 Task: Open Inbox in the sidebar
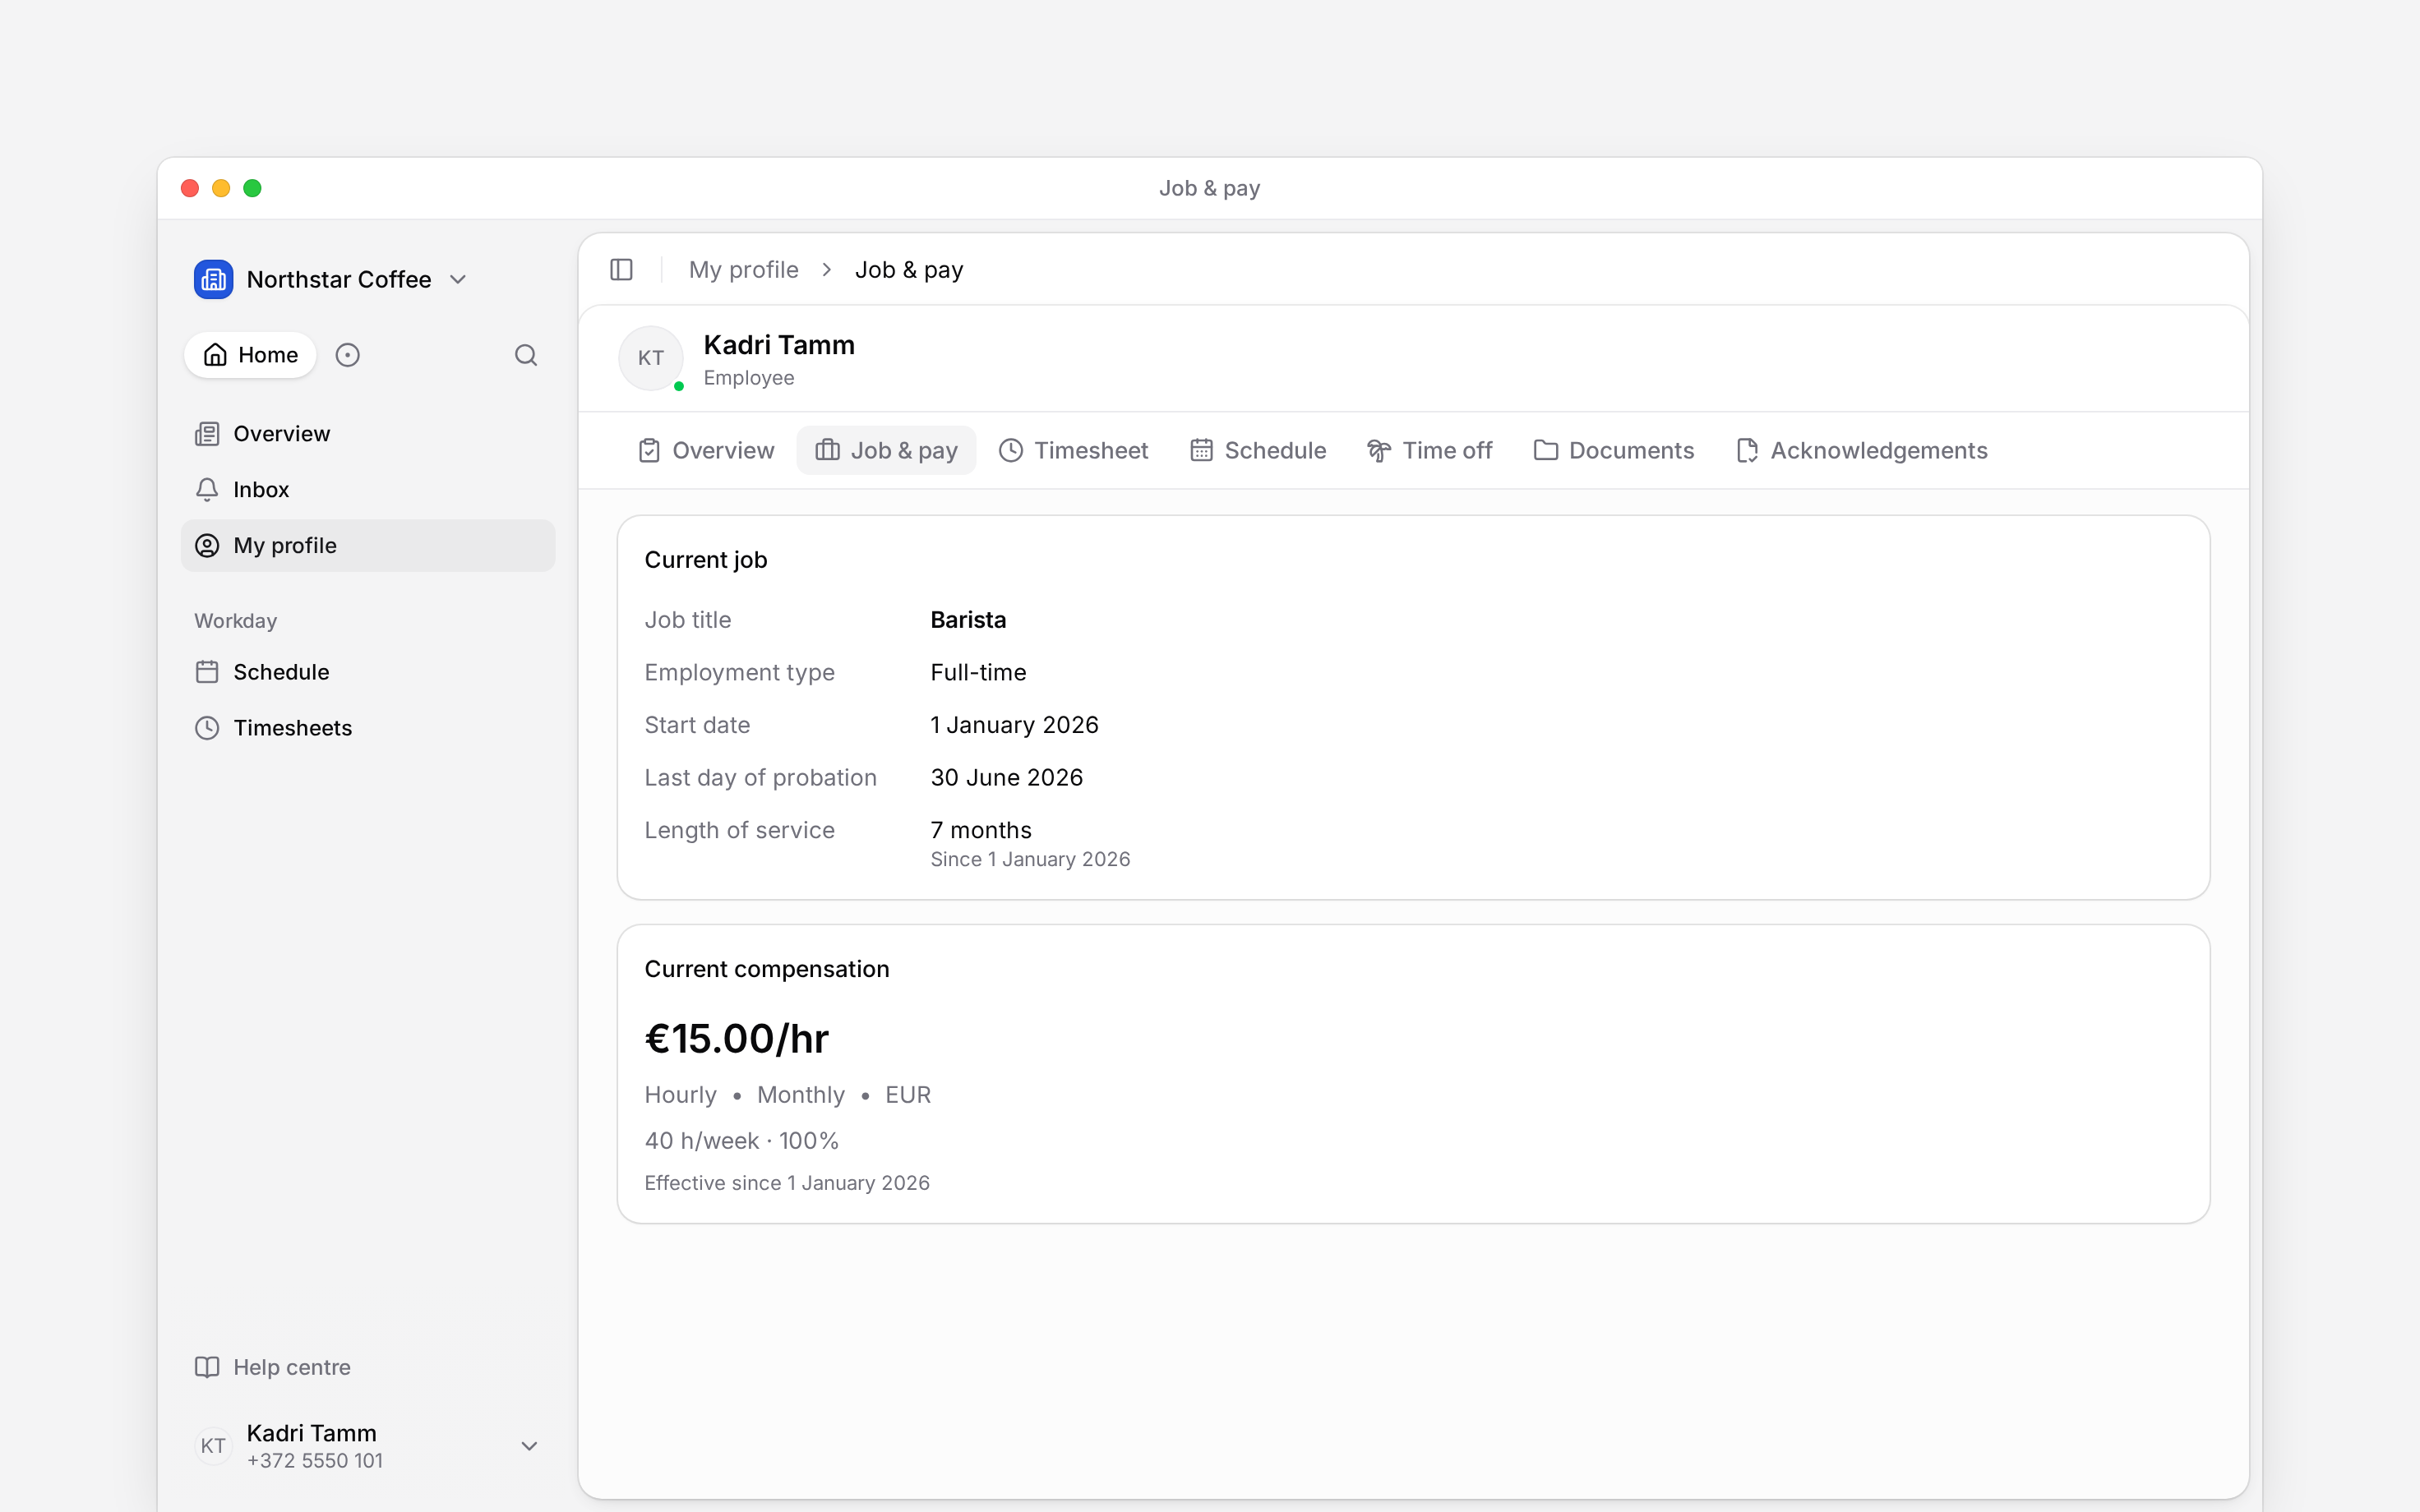pos(368,490)
